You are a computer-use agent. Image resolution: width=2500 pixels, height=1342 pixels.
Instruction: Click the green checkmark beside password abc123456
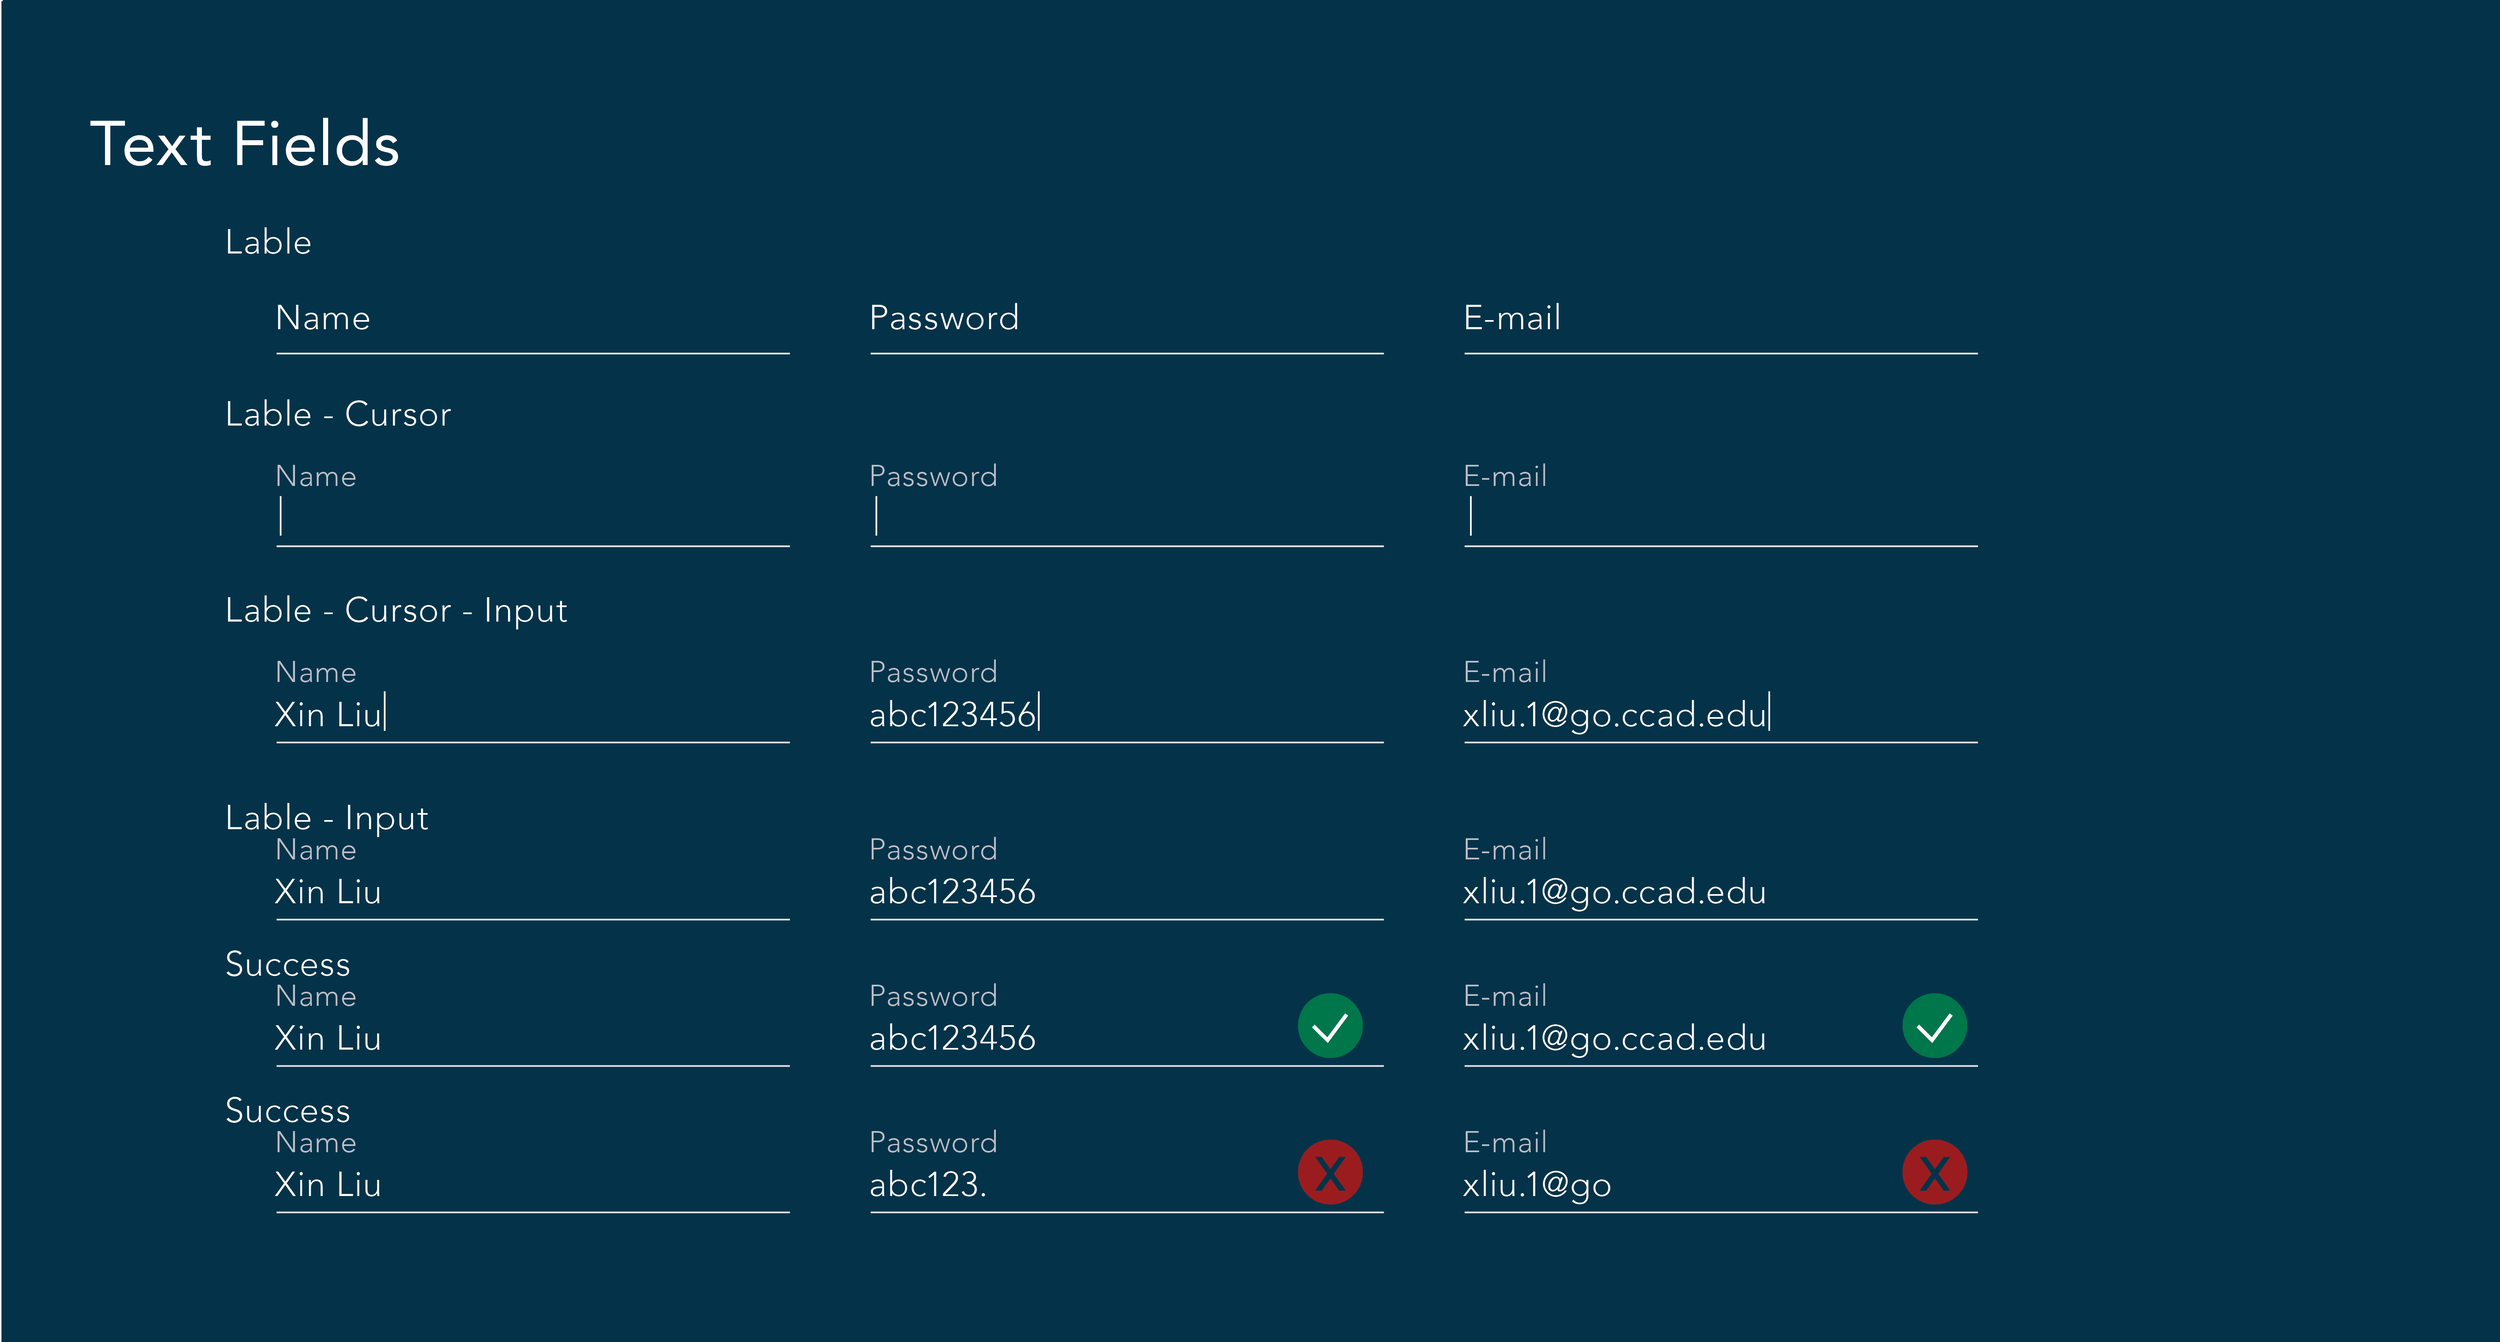pos(1329,1025)
